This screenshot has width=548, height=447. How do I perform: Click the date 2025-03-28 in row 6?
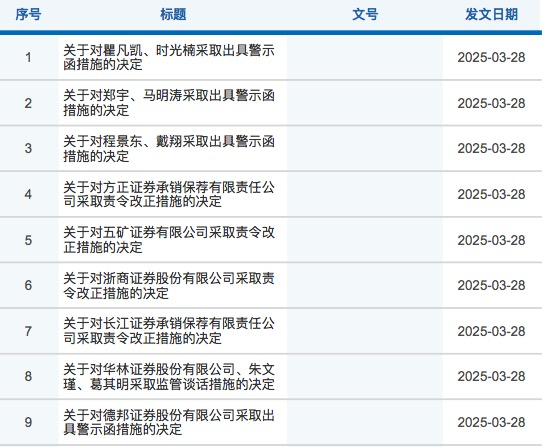tap(491, 286)
